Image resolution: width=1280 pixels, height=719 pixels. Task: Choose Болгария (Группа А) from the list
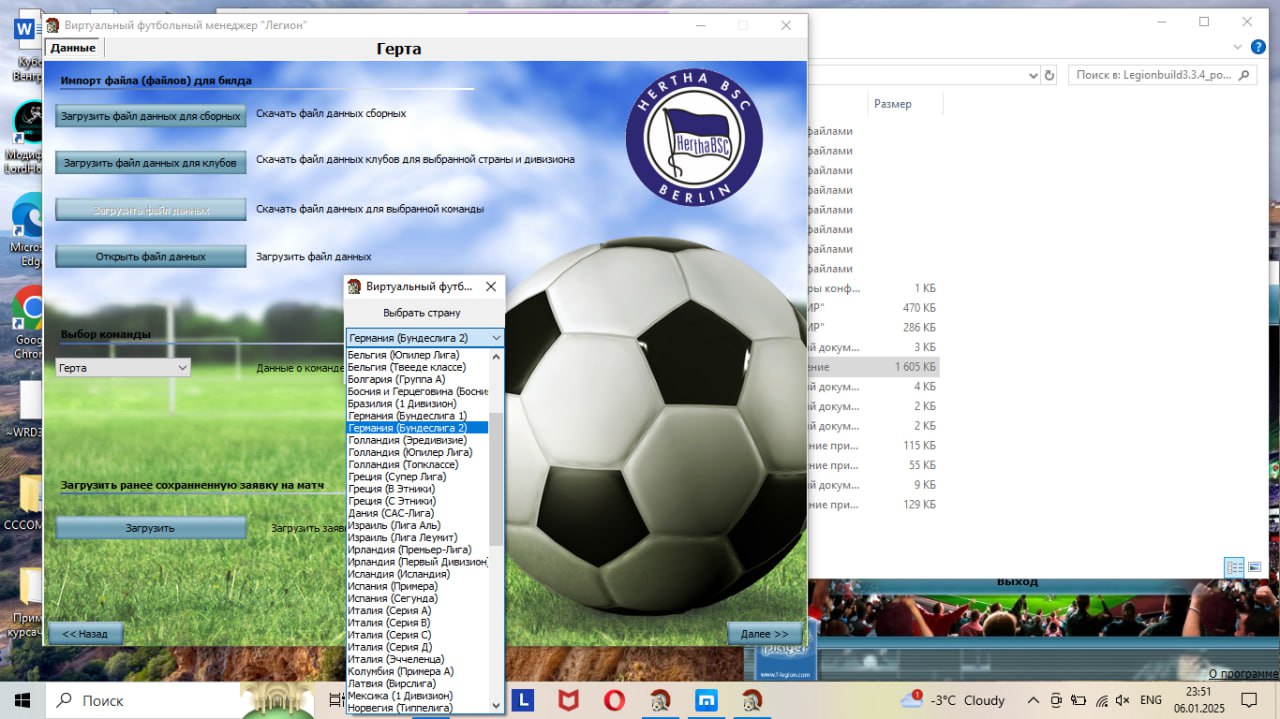pos(417,379)
